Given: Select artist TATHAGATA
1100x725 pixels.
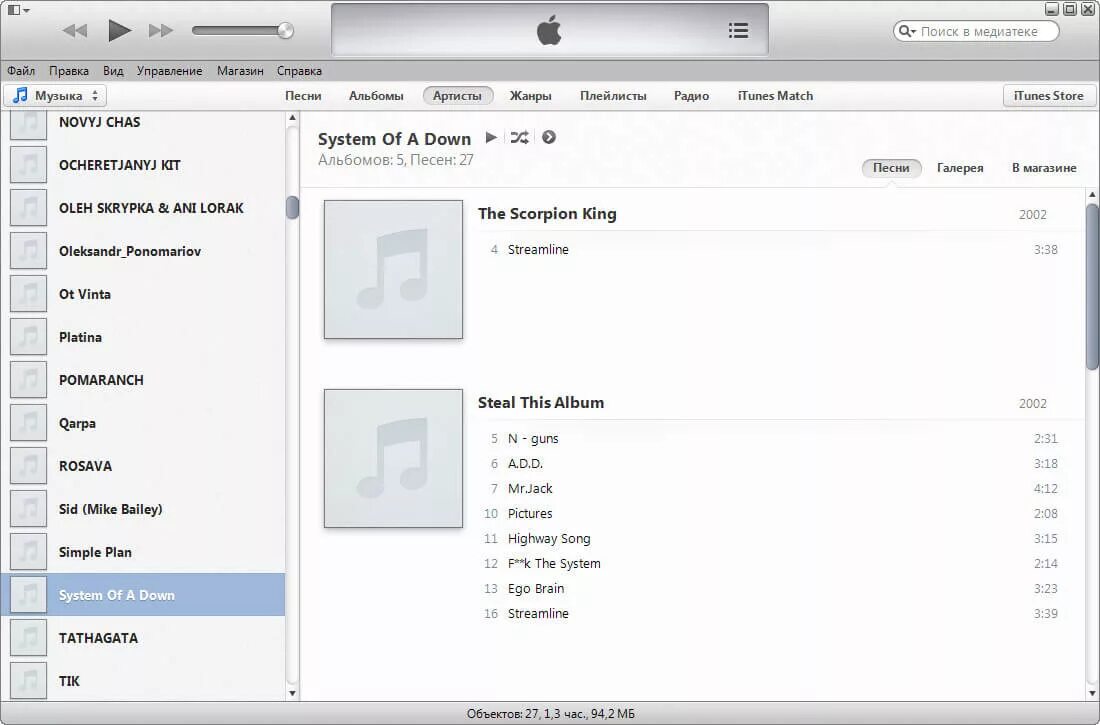Looking at the screenshot, I should [x=143, y=638].
